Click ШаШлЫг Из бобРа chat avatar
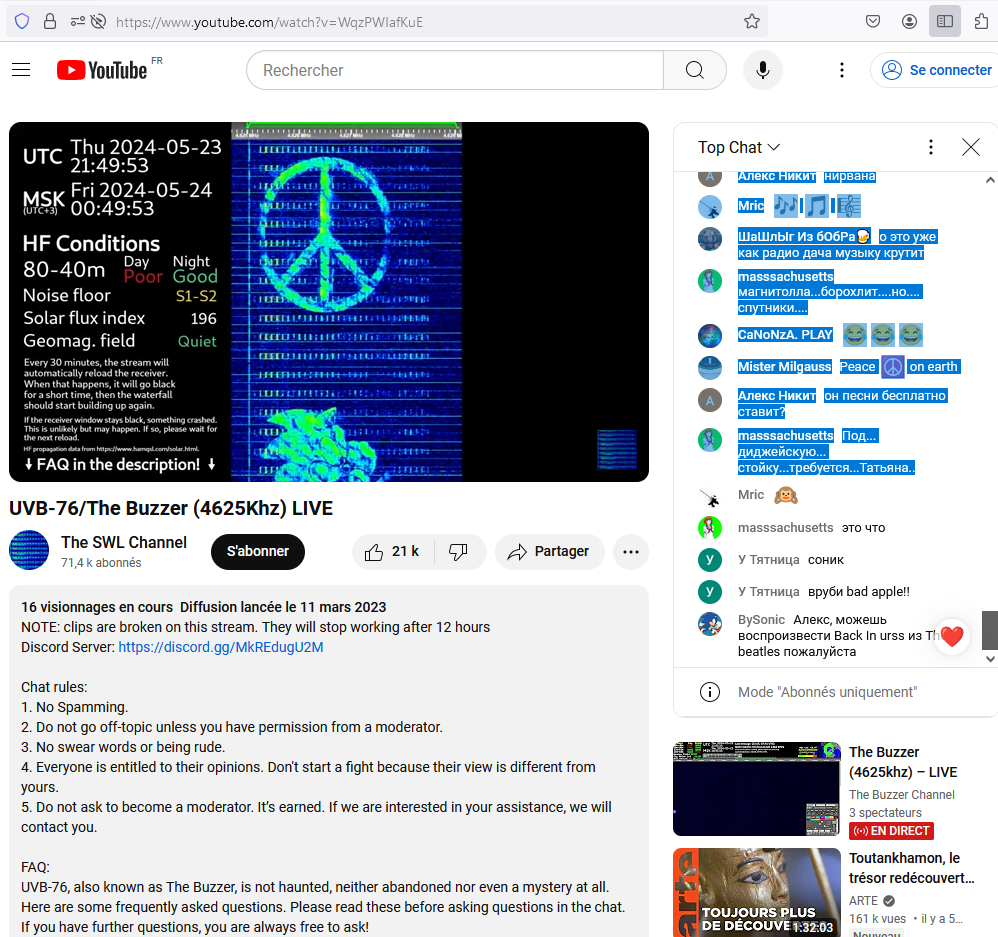998x937 pixels. (710, 239)
